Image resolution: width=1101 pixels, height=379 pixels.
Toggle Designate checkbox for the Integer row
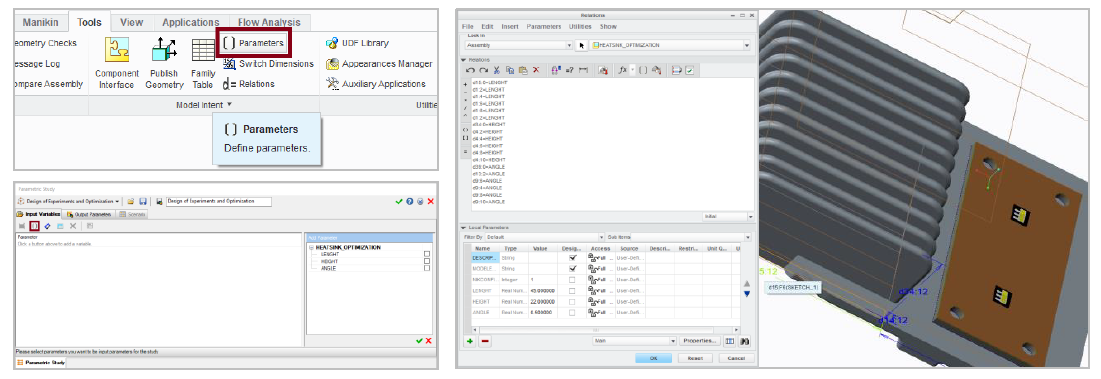point(572,279)
